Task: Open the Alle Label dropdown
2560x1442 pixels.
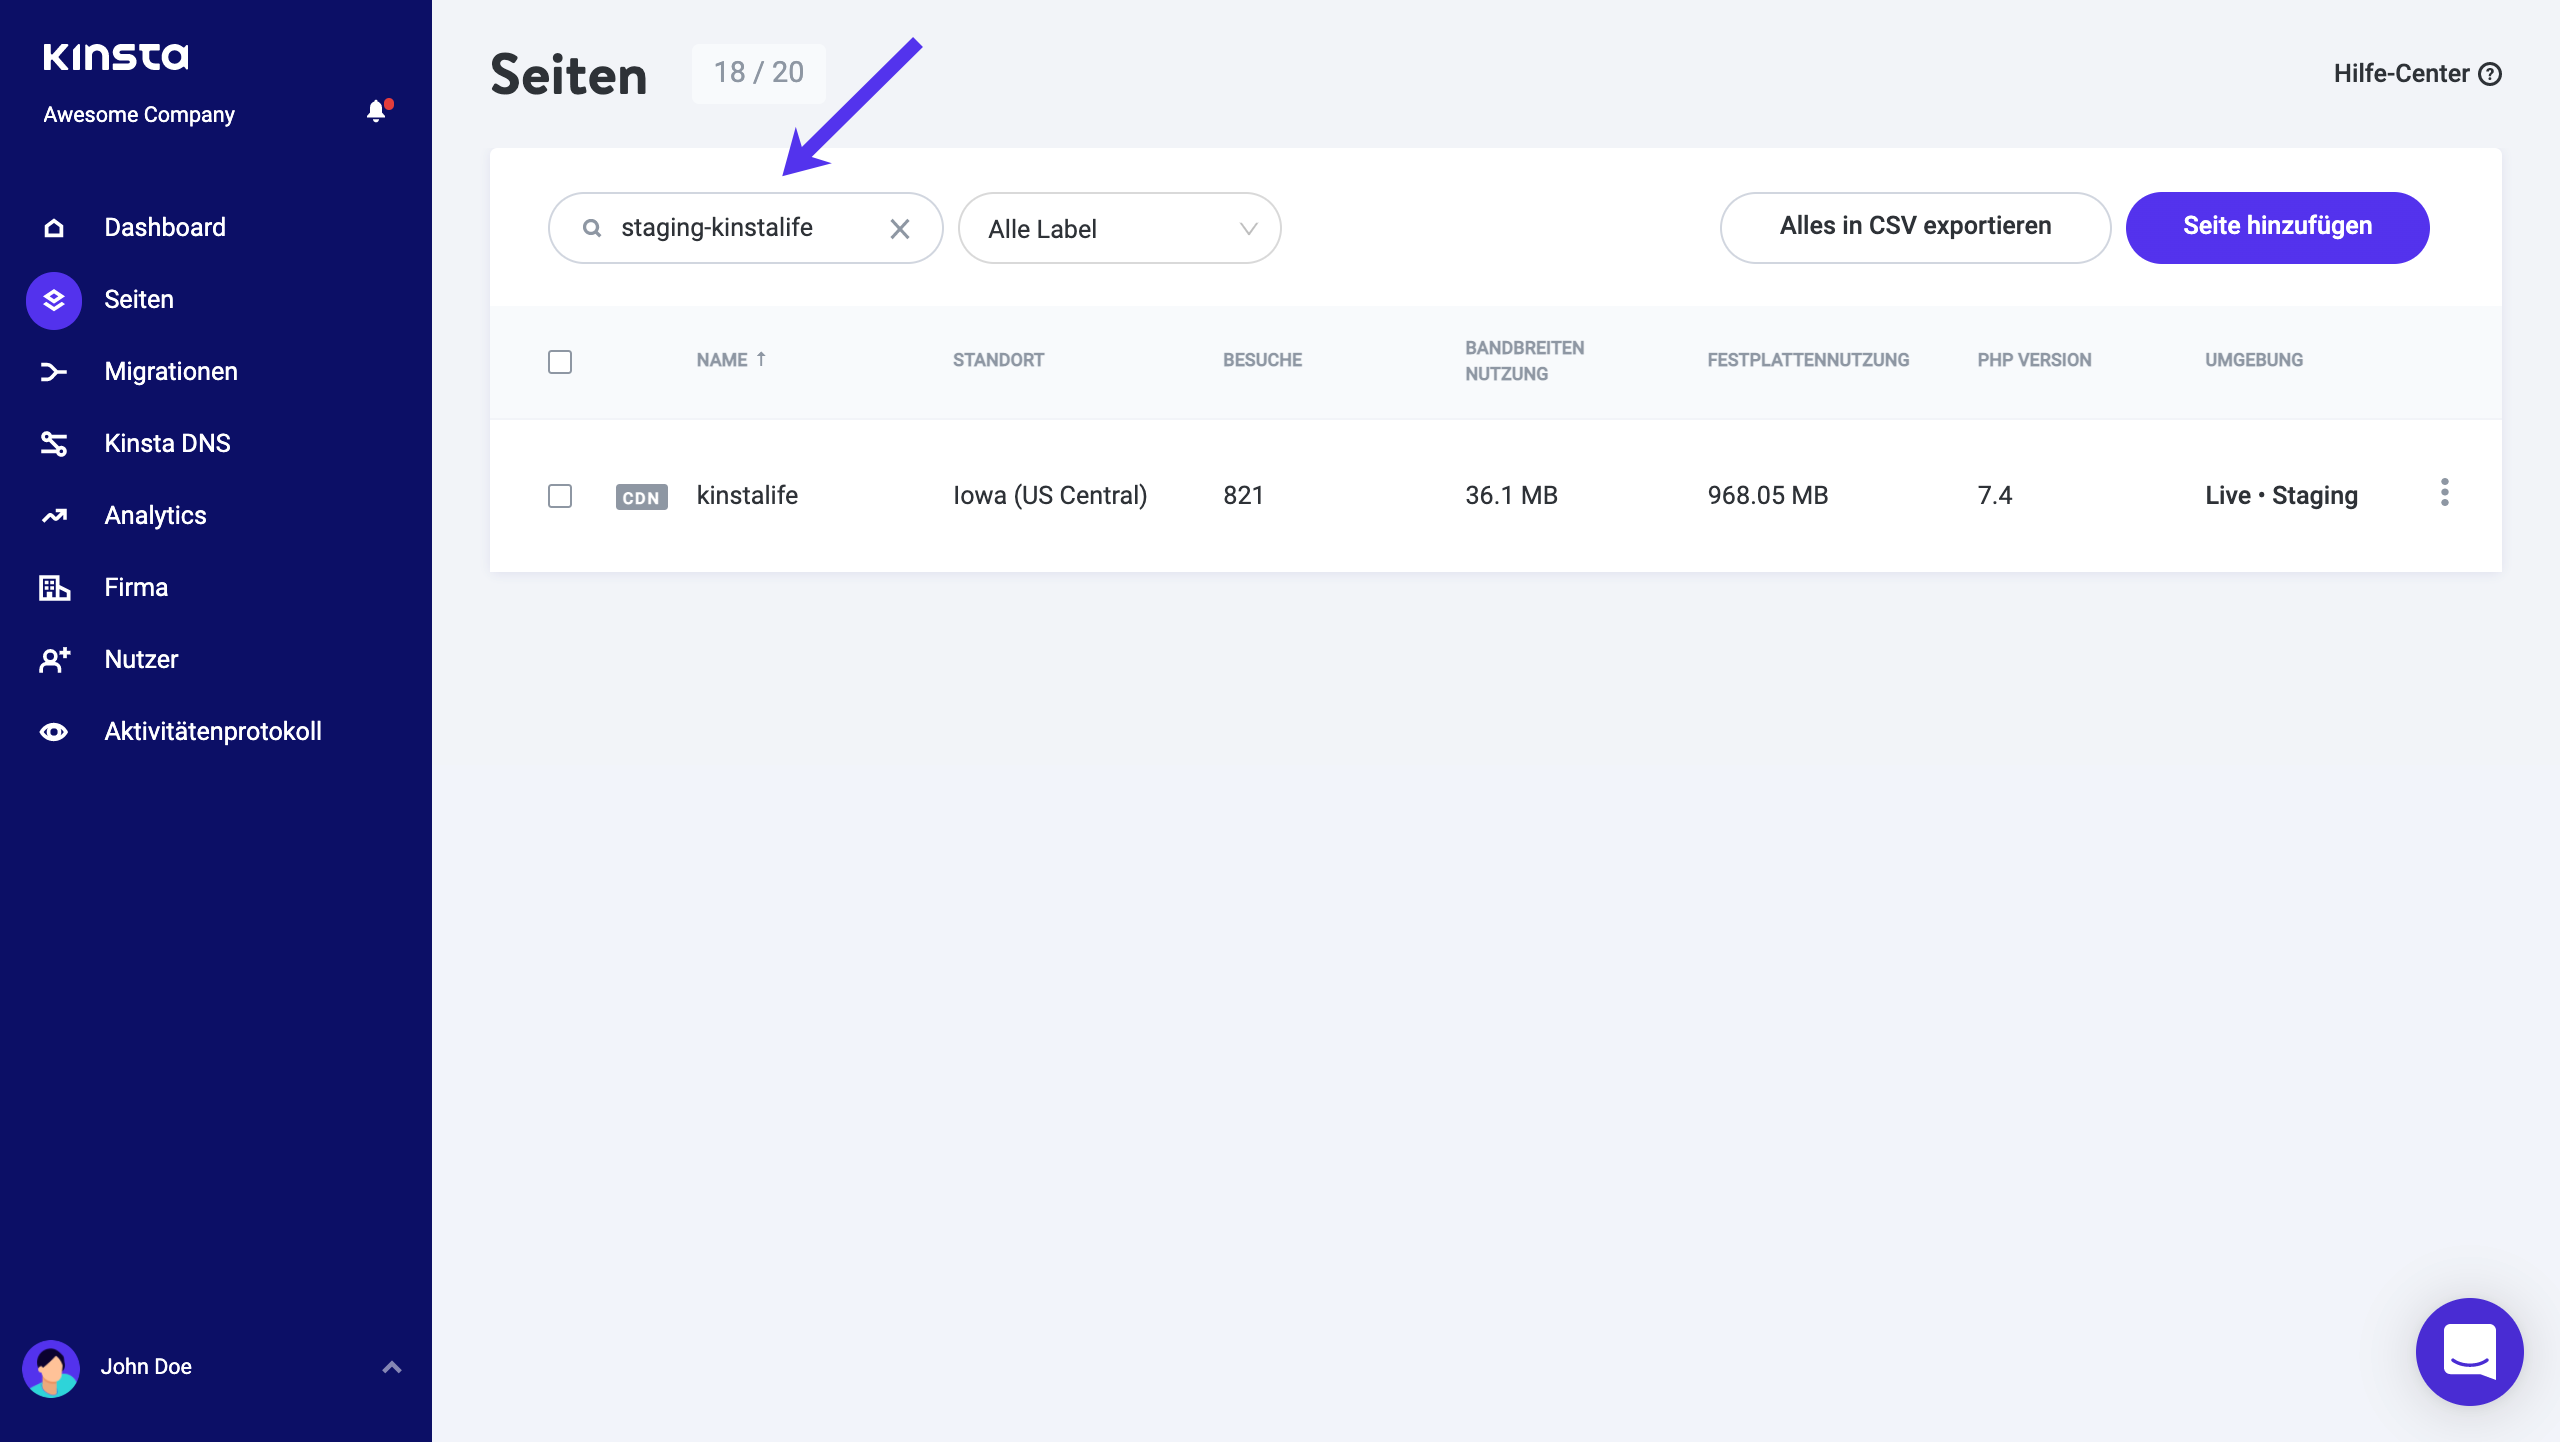Action: (x=1118, y=228)
